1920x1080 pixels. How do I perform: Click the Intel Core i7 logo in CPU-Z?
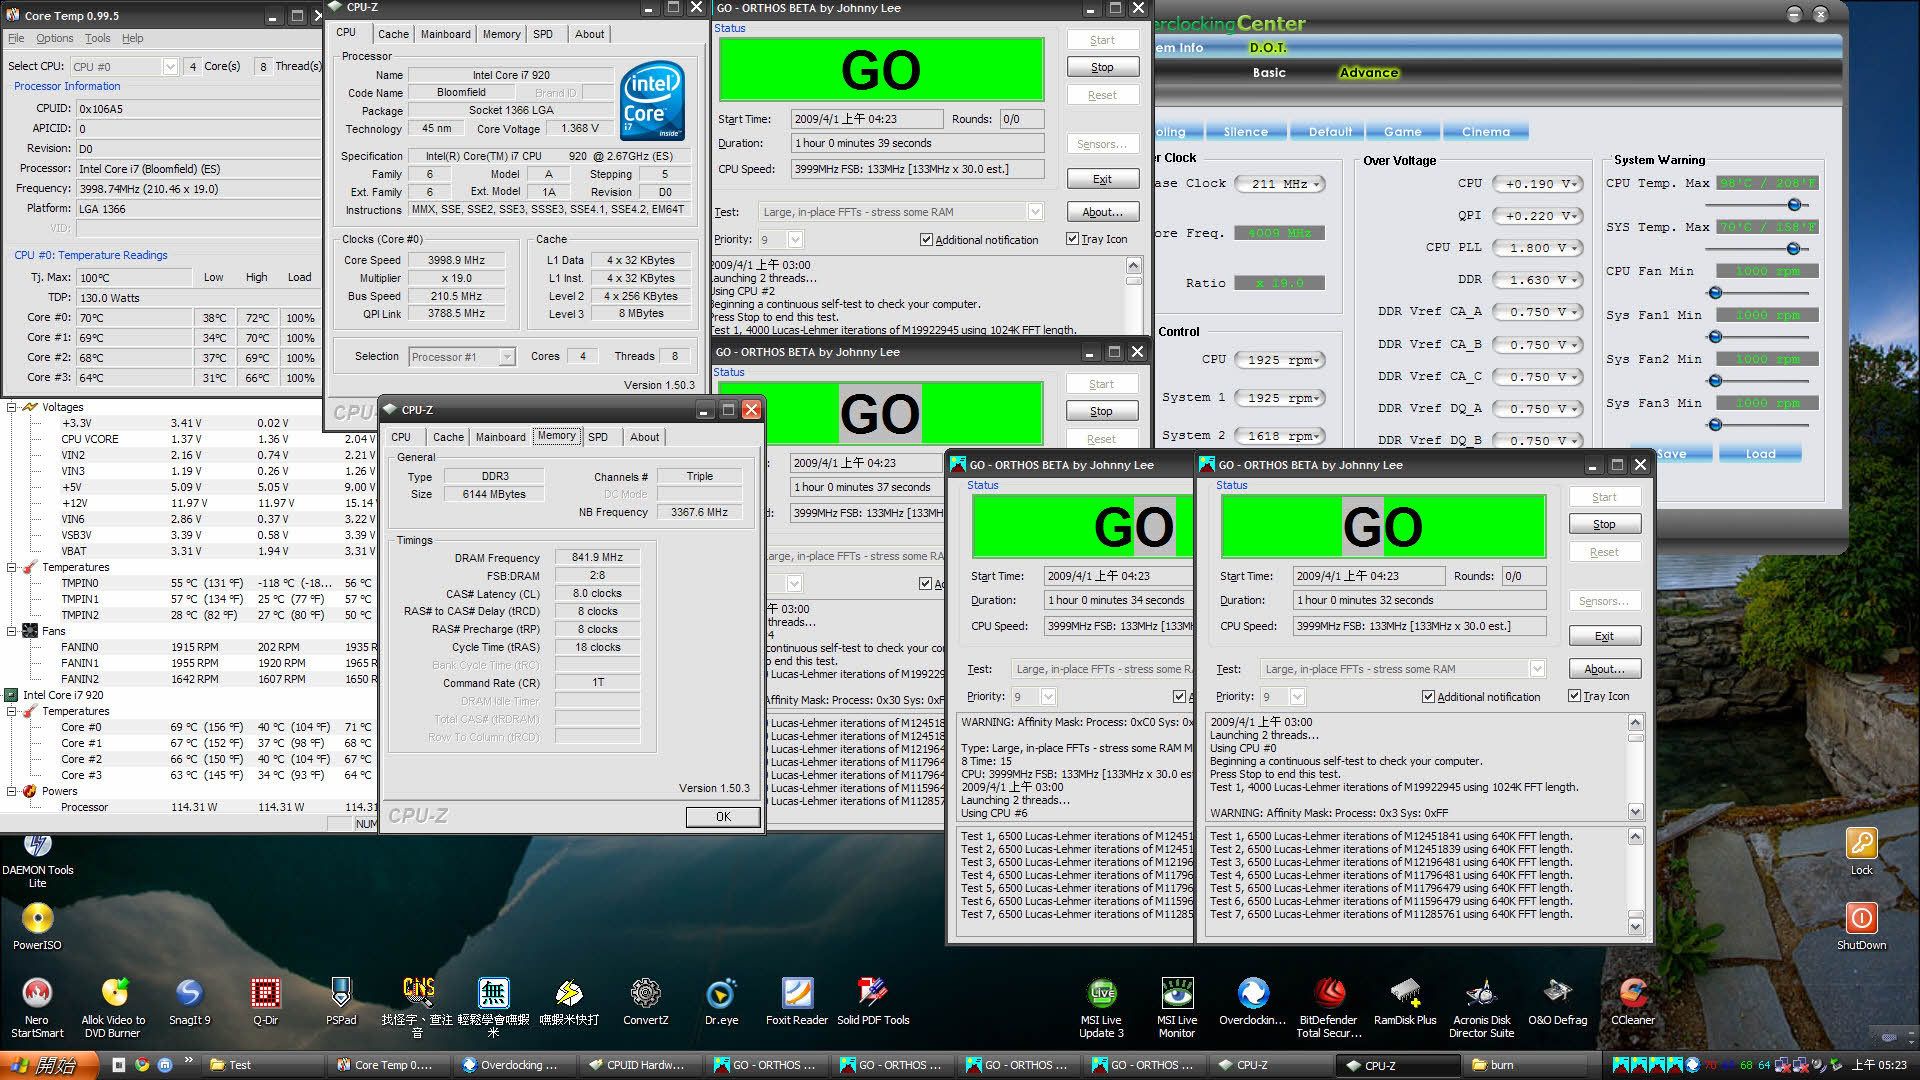pos(652,100)
